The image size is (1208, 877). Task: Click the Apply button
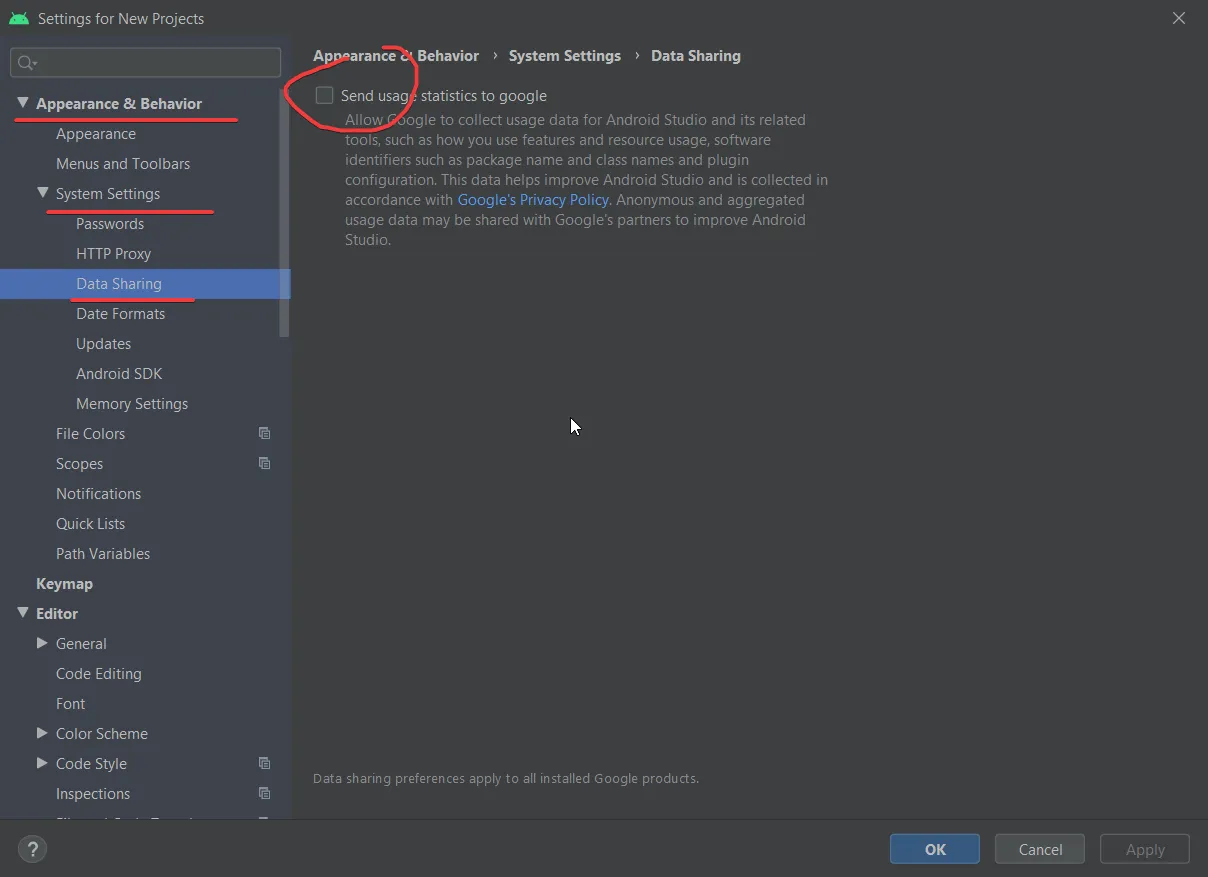[x=1145, y=849]
